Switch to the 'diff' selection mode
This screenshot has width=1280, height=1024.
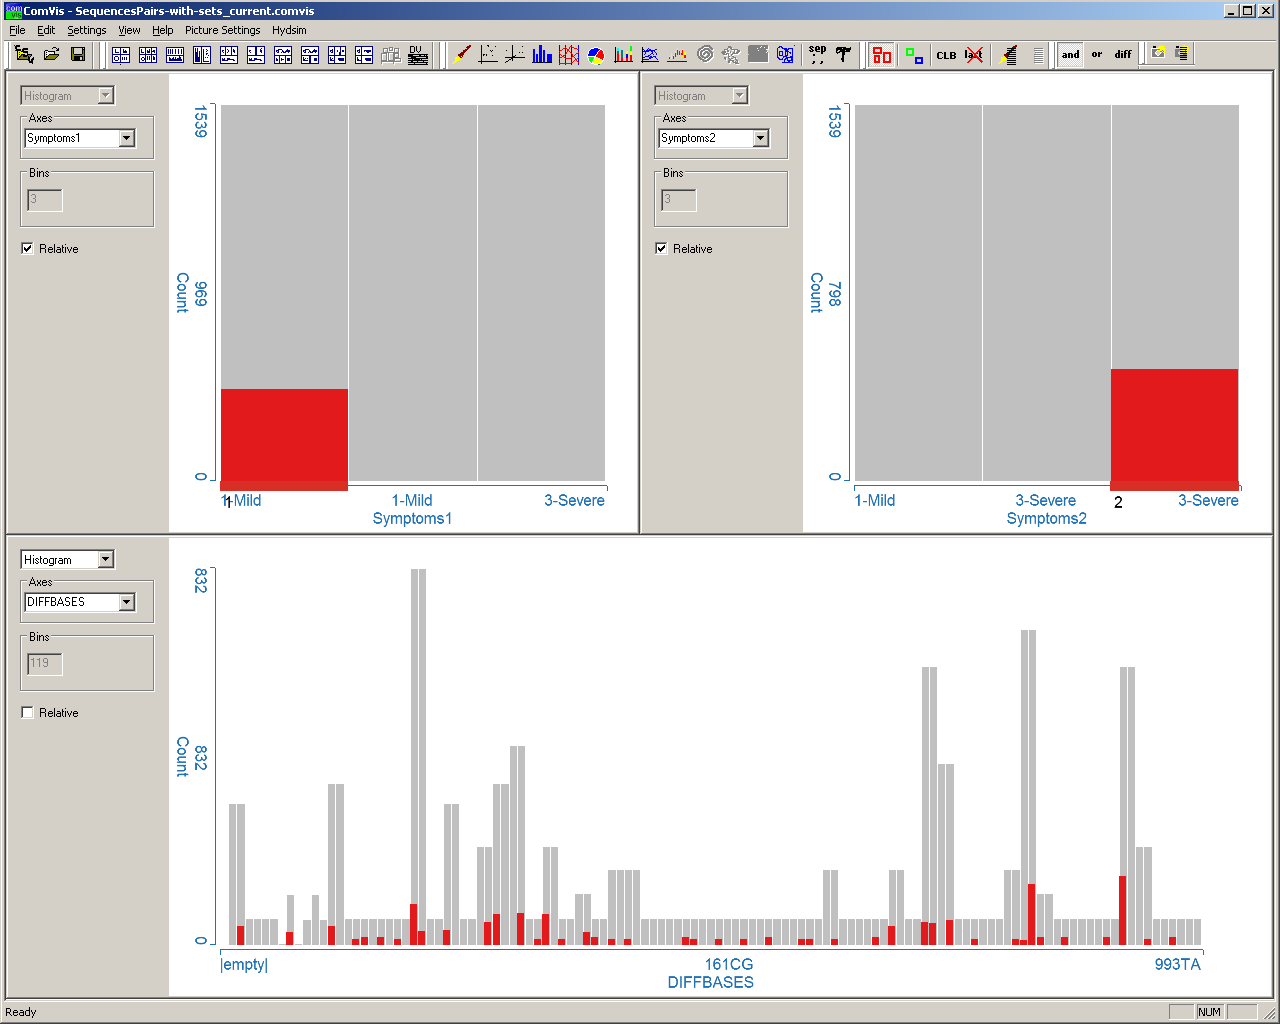point(1123,55)
